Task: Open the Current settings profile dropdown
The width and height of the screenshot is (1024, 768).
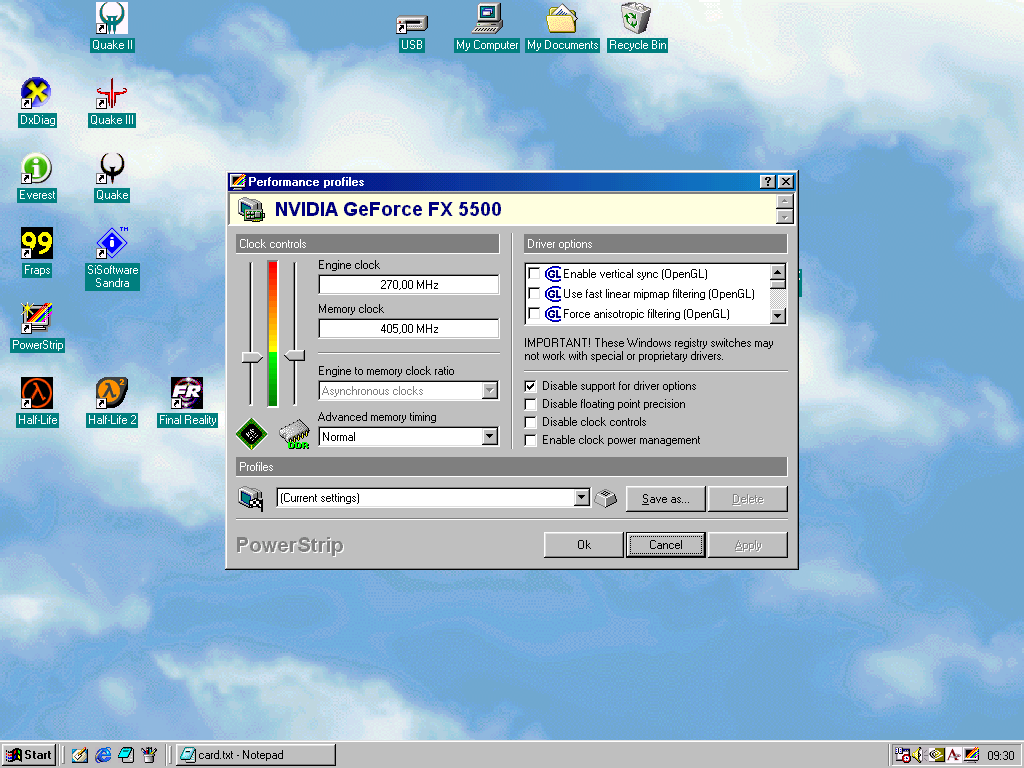Action: pos(582,498)
